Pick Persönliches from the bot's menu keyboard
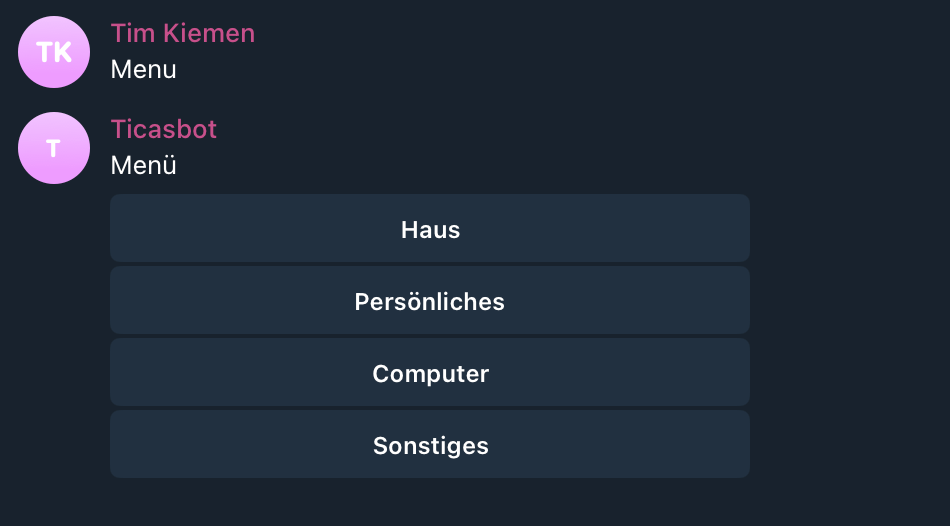The width and height of the screenshot is (950, 526). pos(430,300)
